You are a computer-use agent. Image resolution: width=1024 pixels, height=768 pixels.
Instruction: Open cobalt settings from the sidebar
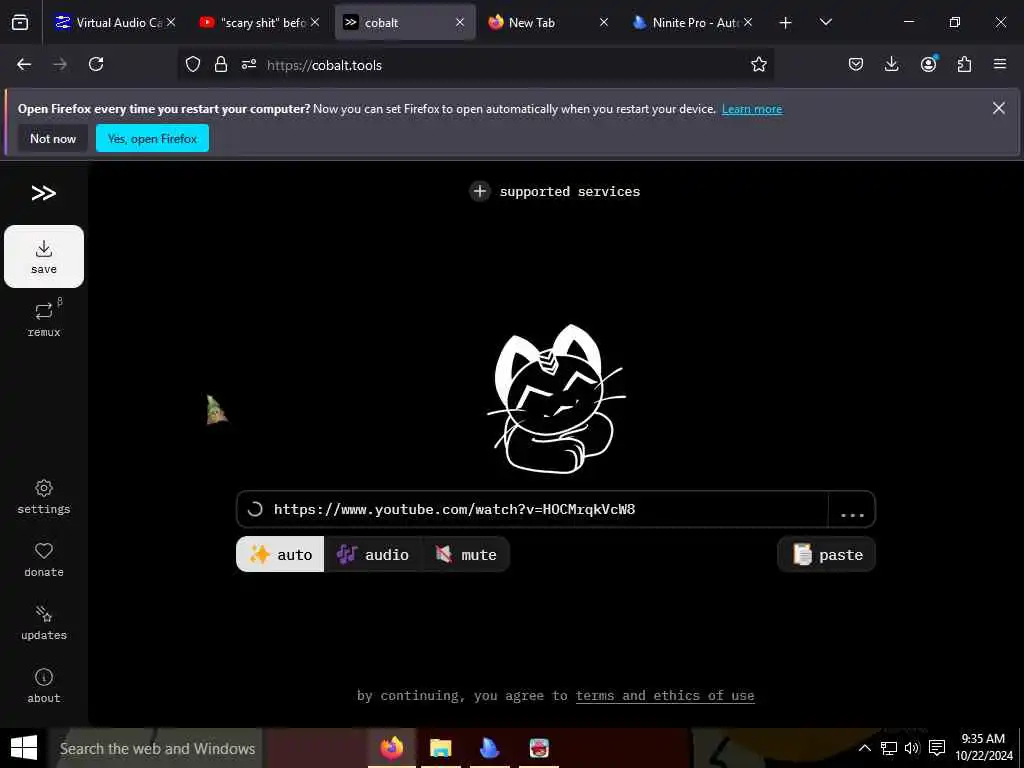(44, 497)
